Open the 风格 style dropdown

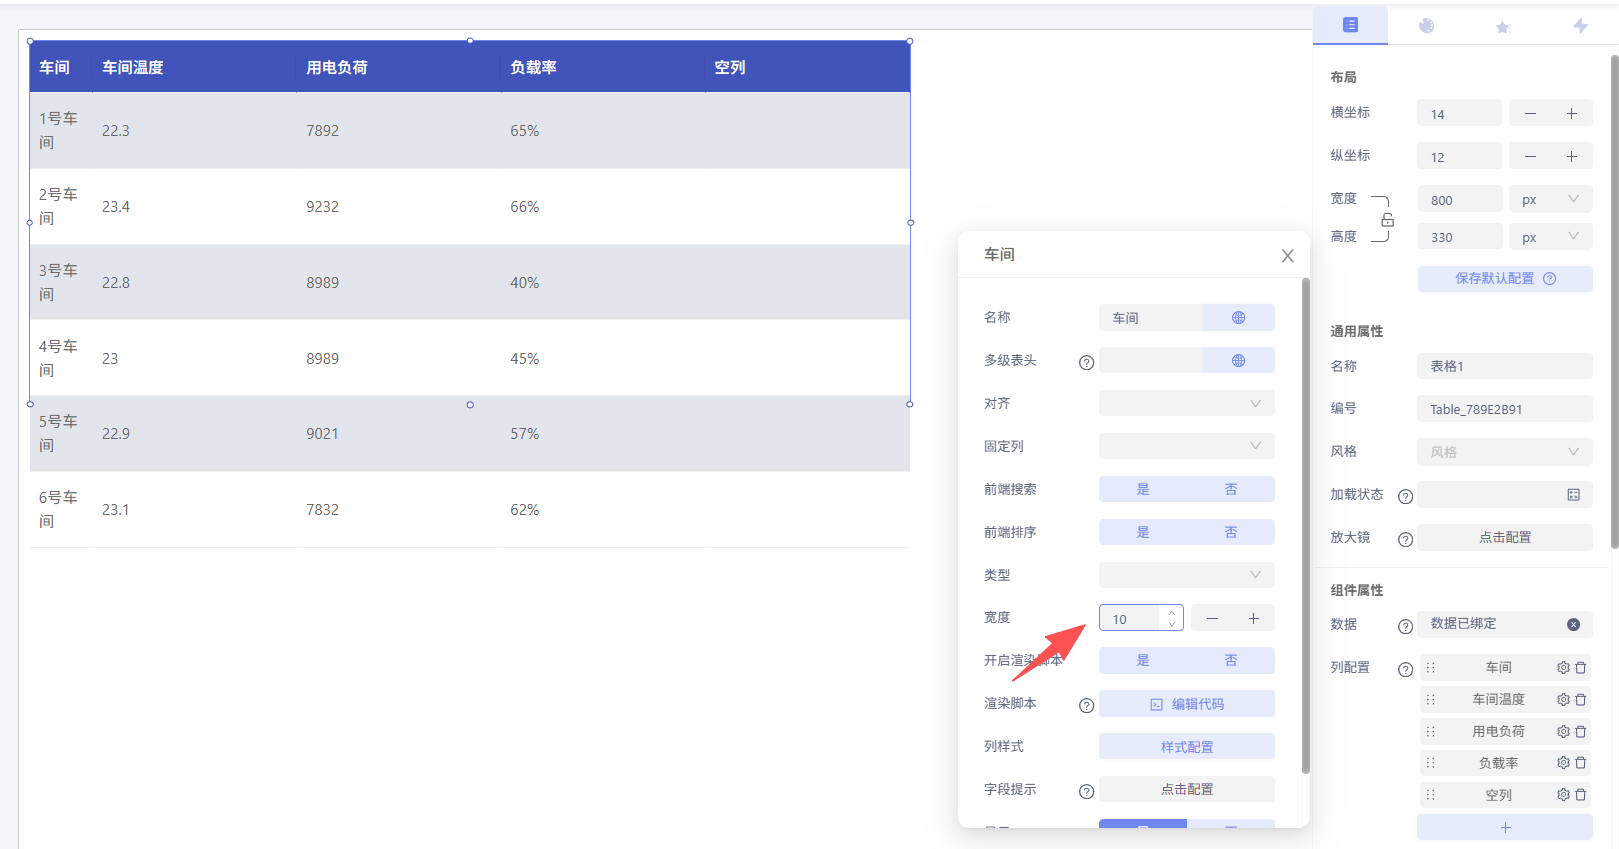click(x=1504, y=452)
